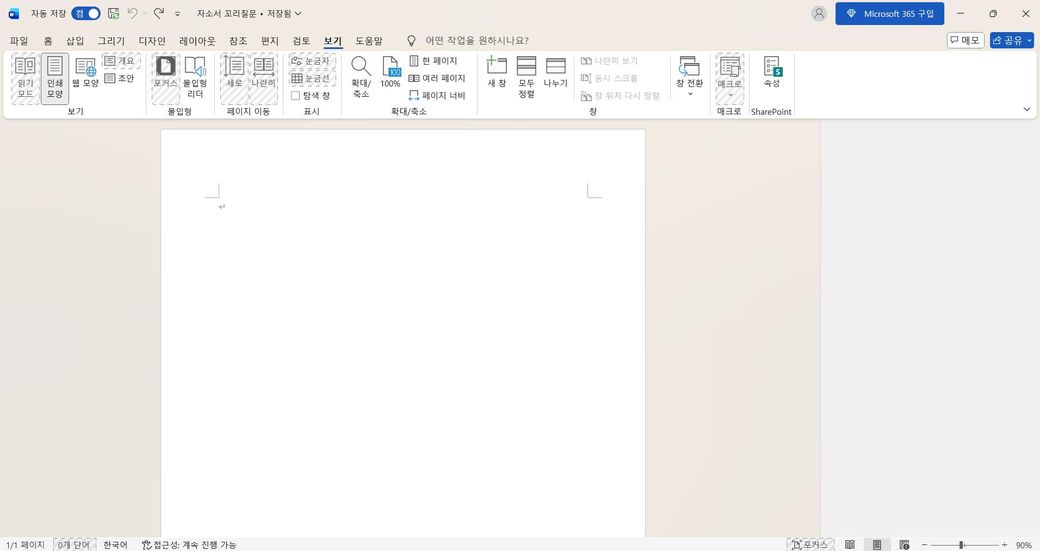The image size is (1040, 551).
Task: Click the 메모 (Comments) button
Action: pos(966,41)
